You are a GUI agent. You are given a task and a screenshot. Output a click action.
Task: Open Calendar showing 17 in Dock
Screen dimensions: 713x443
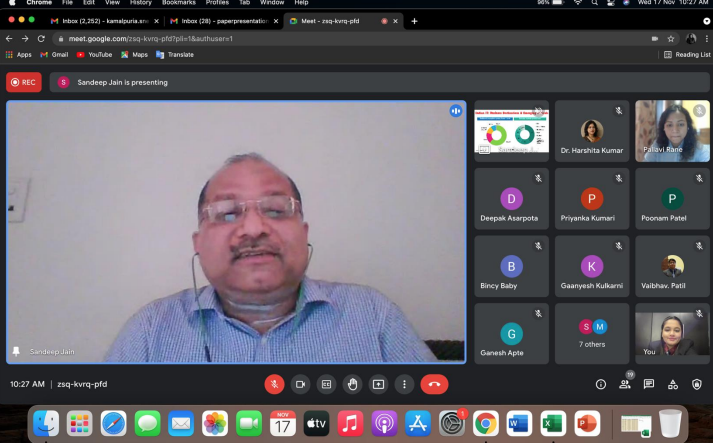coord(282,423)
